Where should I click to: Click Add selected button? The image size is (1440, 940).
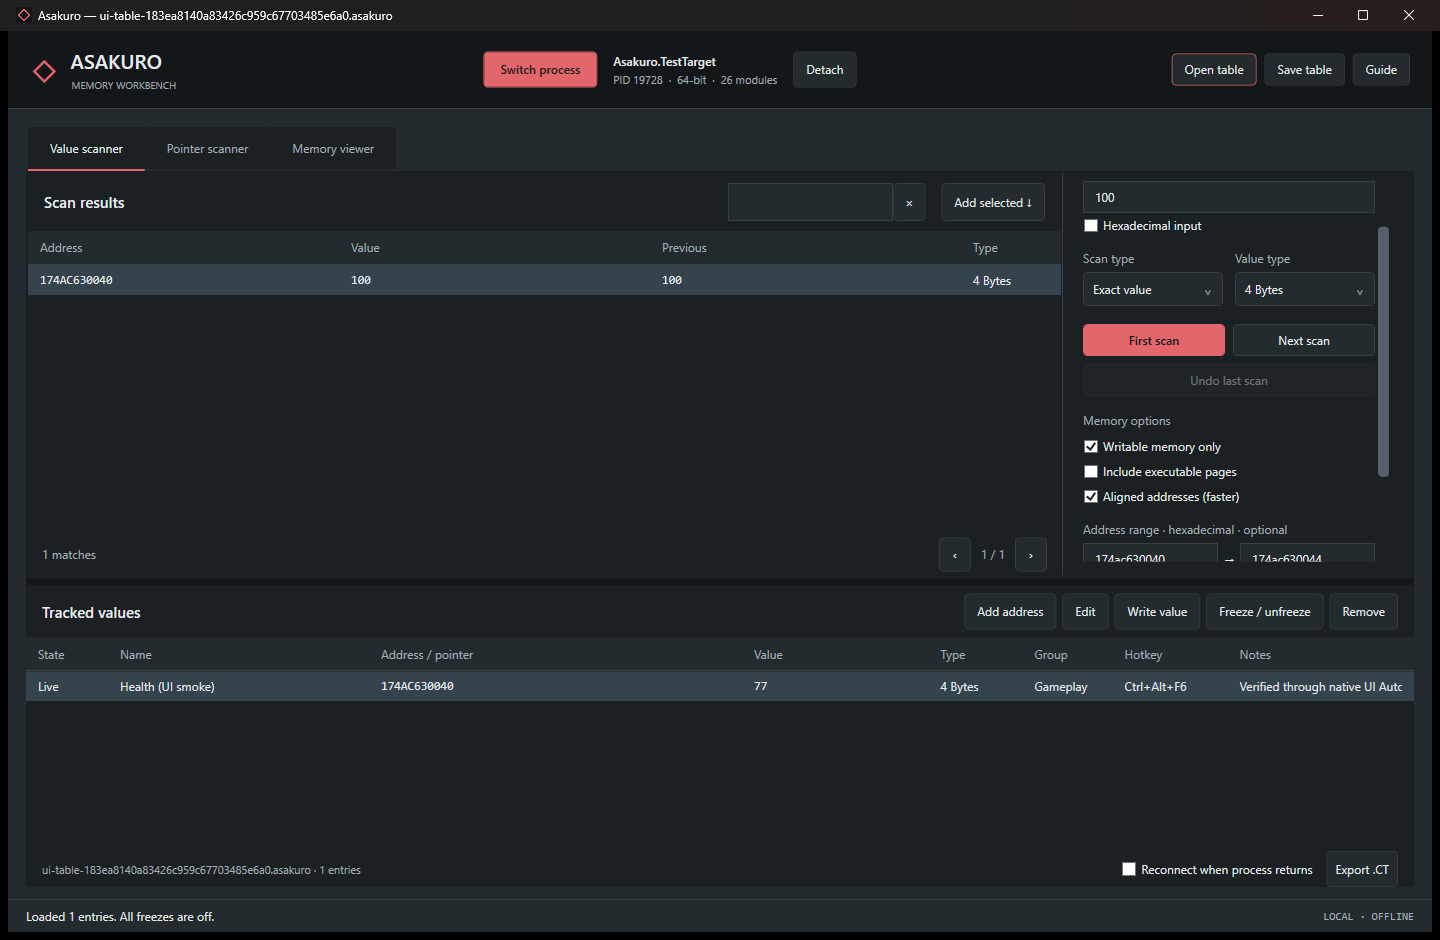point(993,203)
